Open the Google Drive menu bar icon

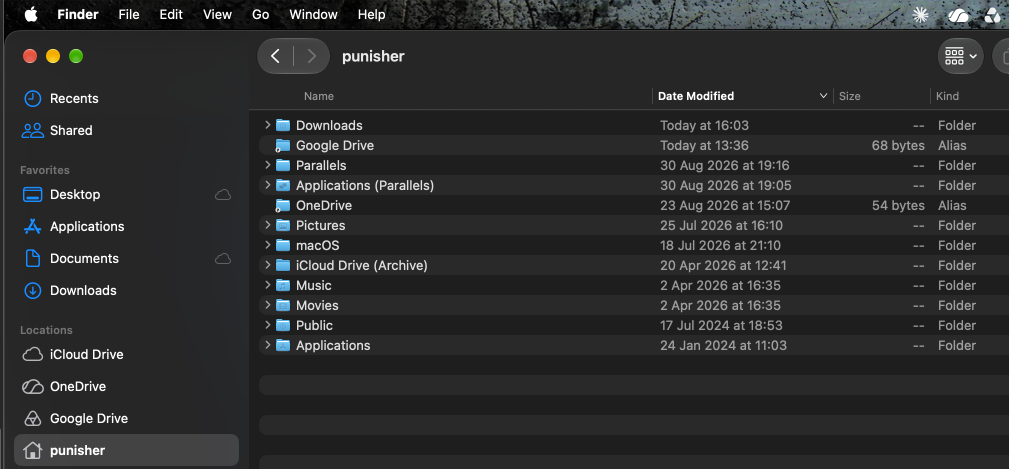992,15
